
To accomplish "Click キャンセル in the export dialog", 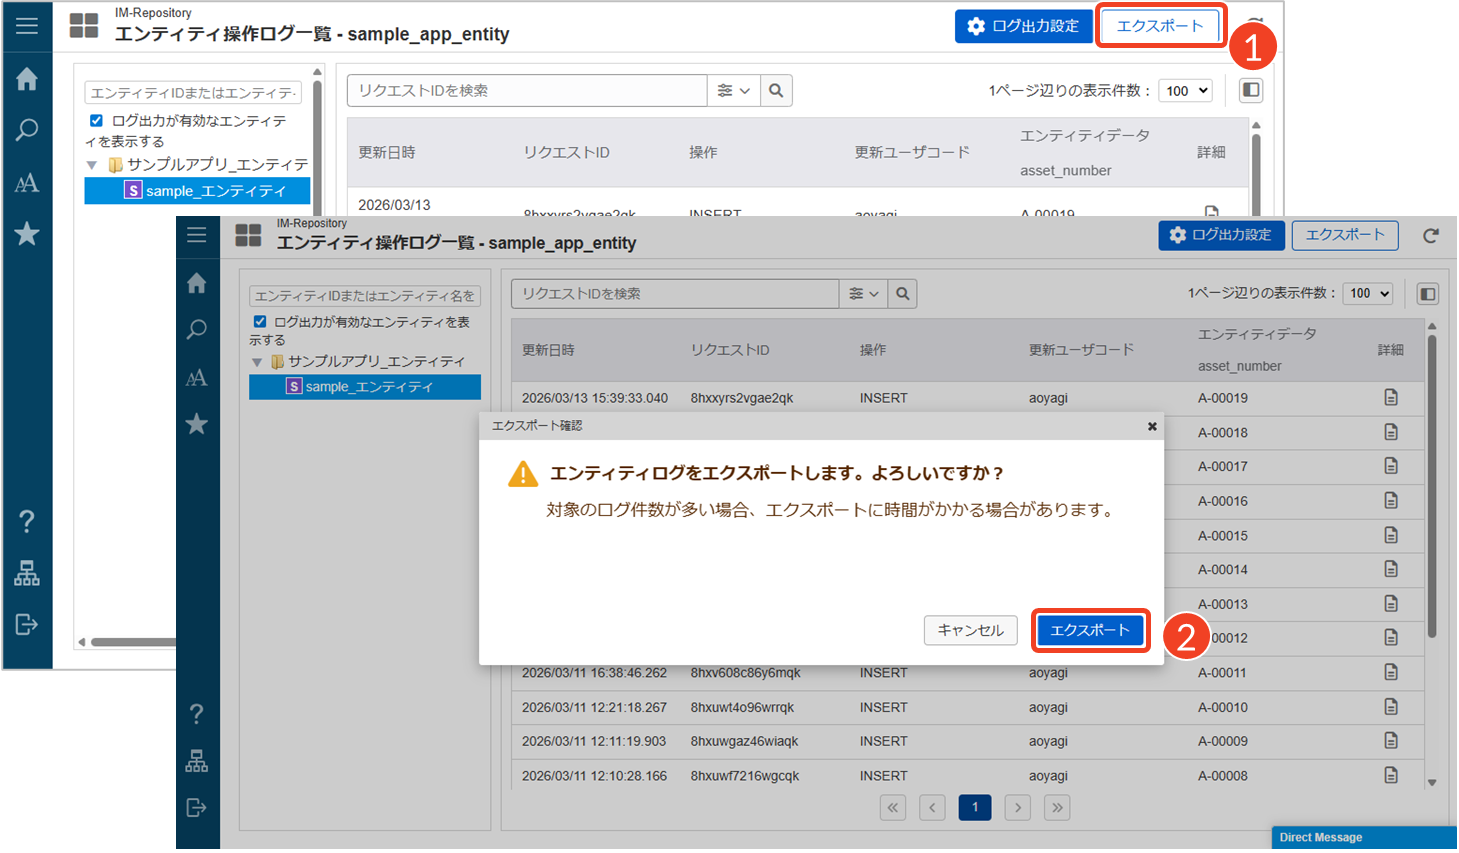I will click(x=970, y=631).
